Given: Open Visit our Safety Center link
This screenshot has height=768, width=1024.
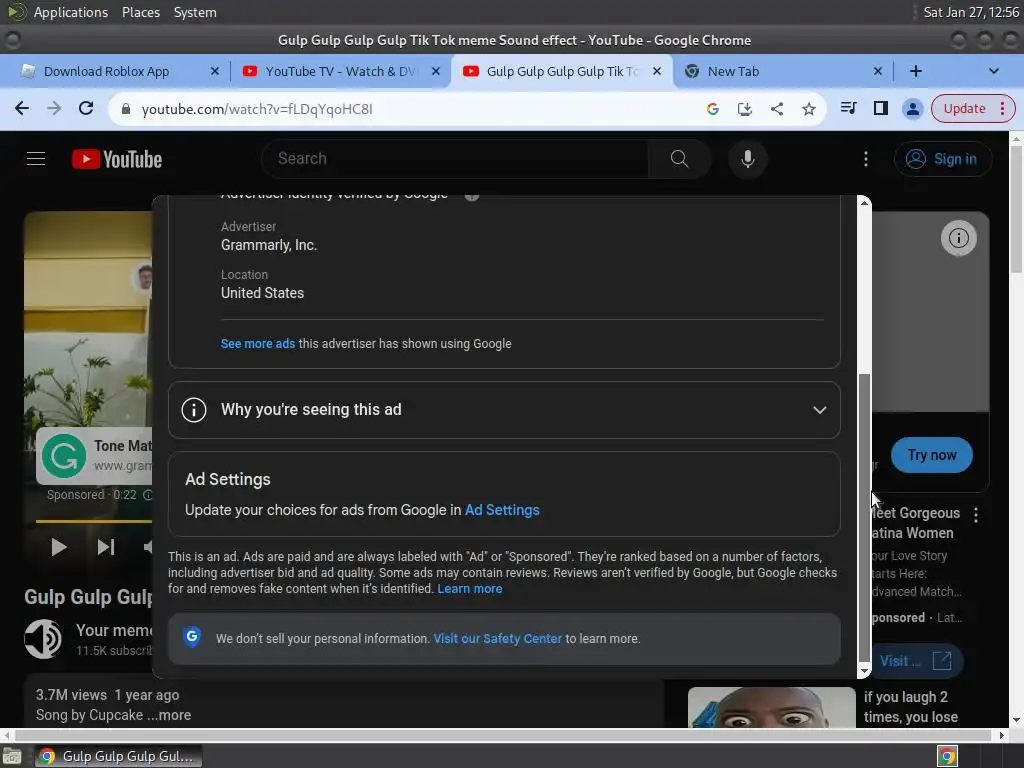Looking at the screenshot, I should [497, 639].
